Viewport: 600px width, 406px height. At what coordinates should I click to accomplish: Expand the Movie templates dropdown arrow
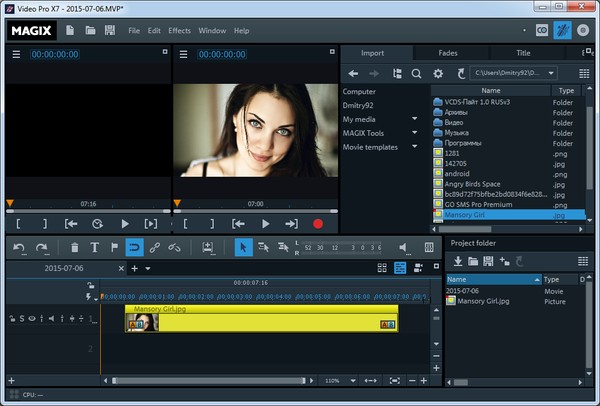coord(414,146)
